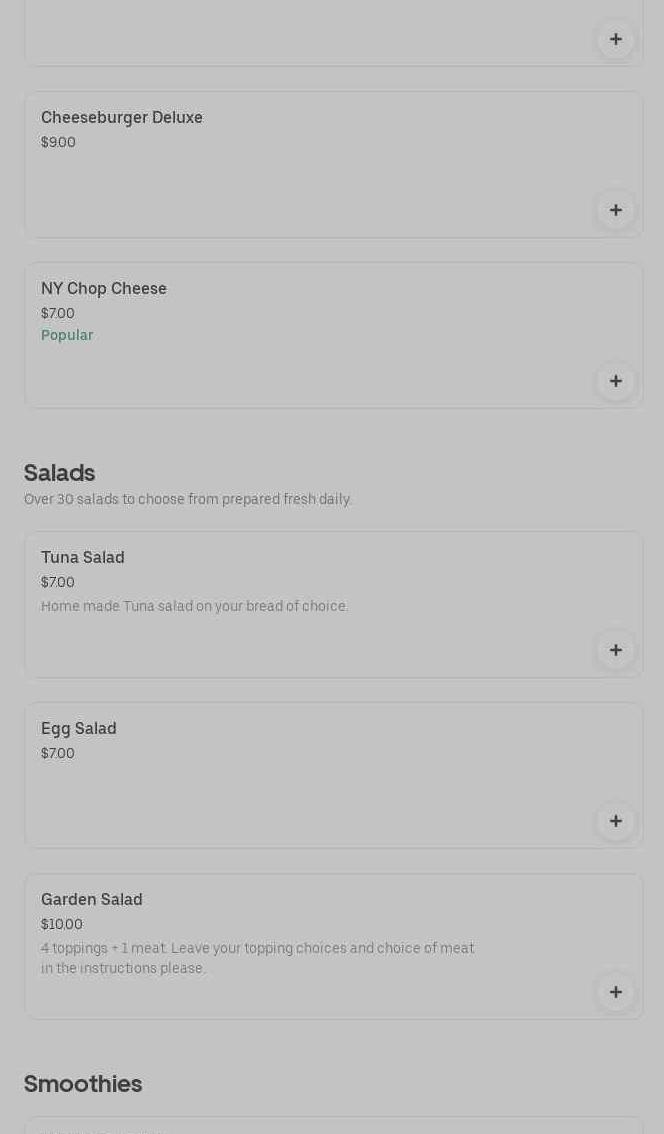Screen dimensions: 664x1134
Task: Open the first card under Smoothies
Action: 333,1125
